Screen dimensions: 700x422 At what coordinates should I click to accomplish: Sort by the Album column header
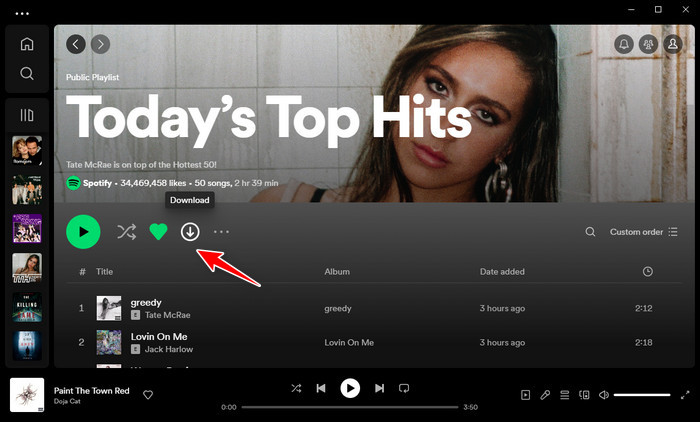coord(337,272)
